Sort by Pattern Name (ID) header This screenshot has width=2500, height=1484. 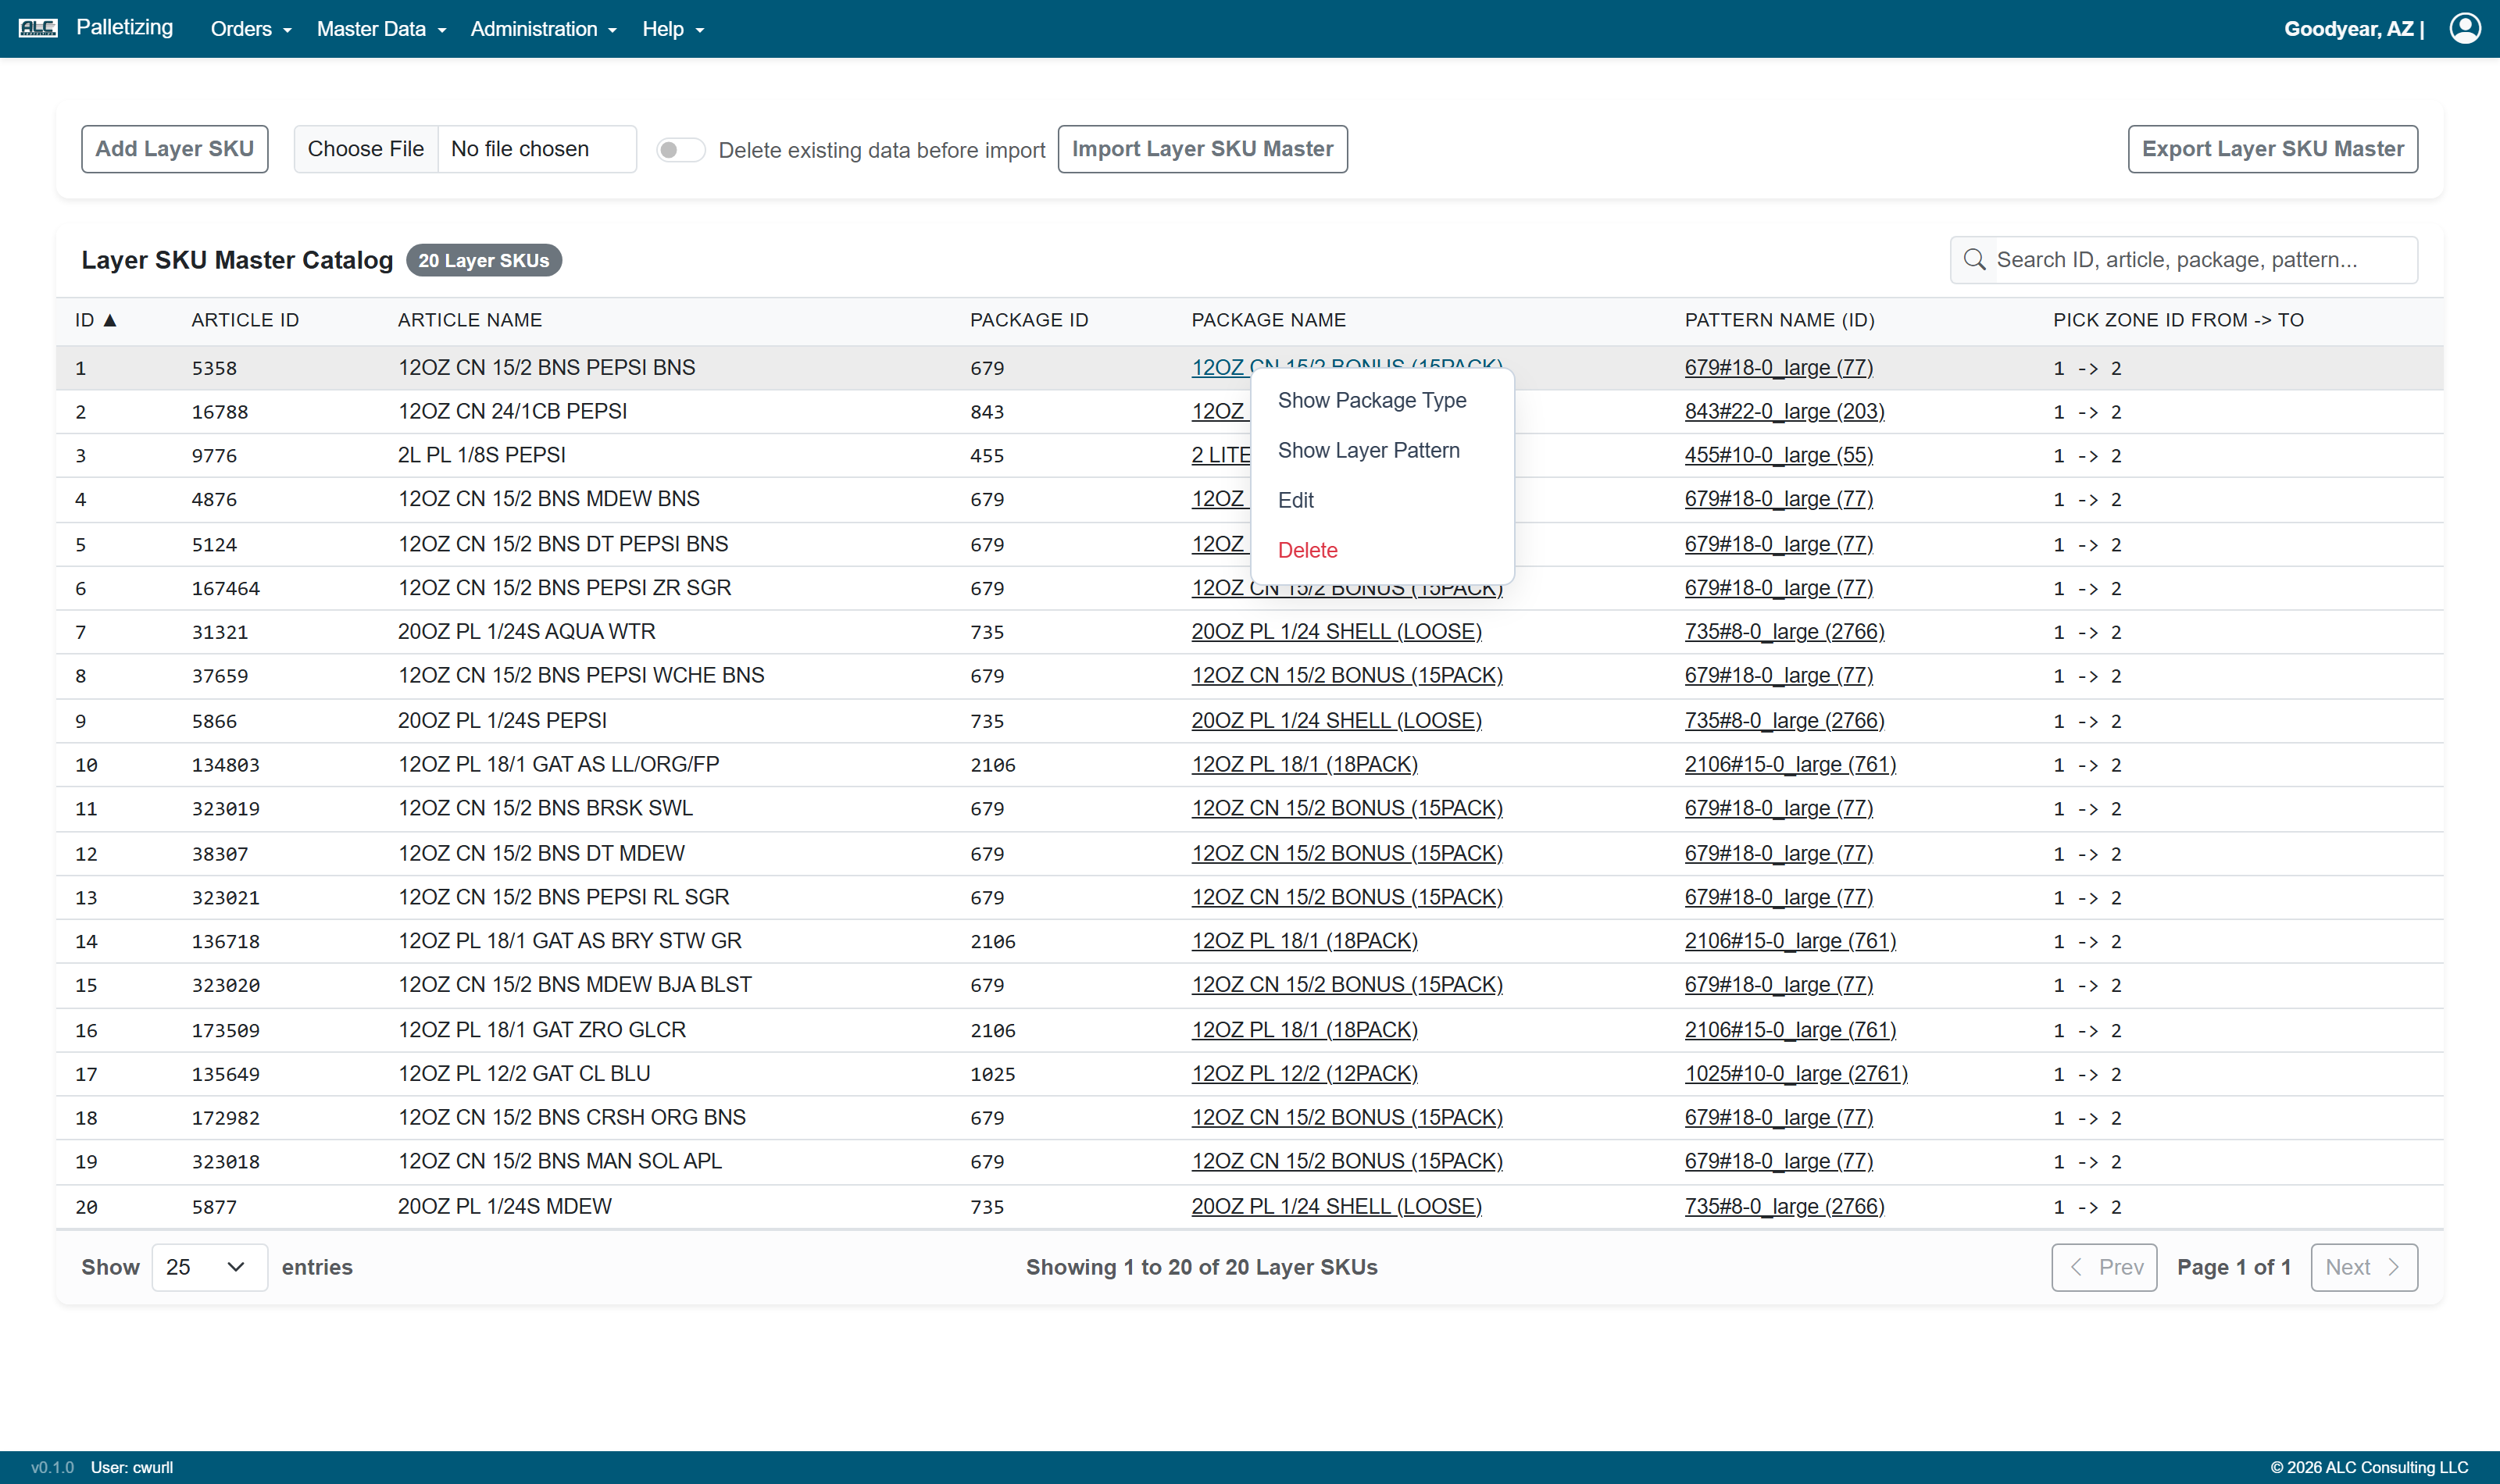tap(1779, 320)
